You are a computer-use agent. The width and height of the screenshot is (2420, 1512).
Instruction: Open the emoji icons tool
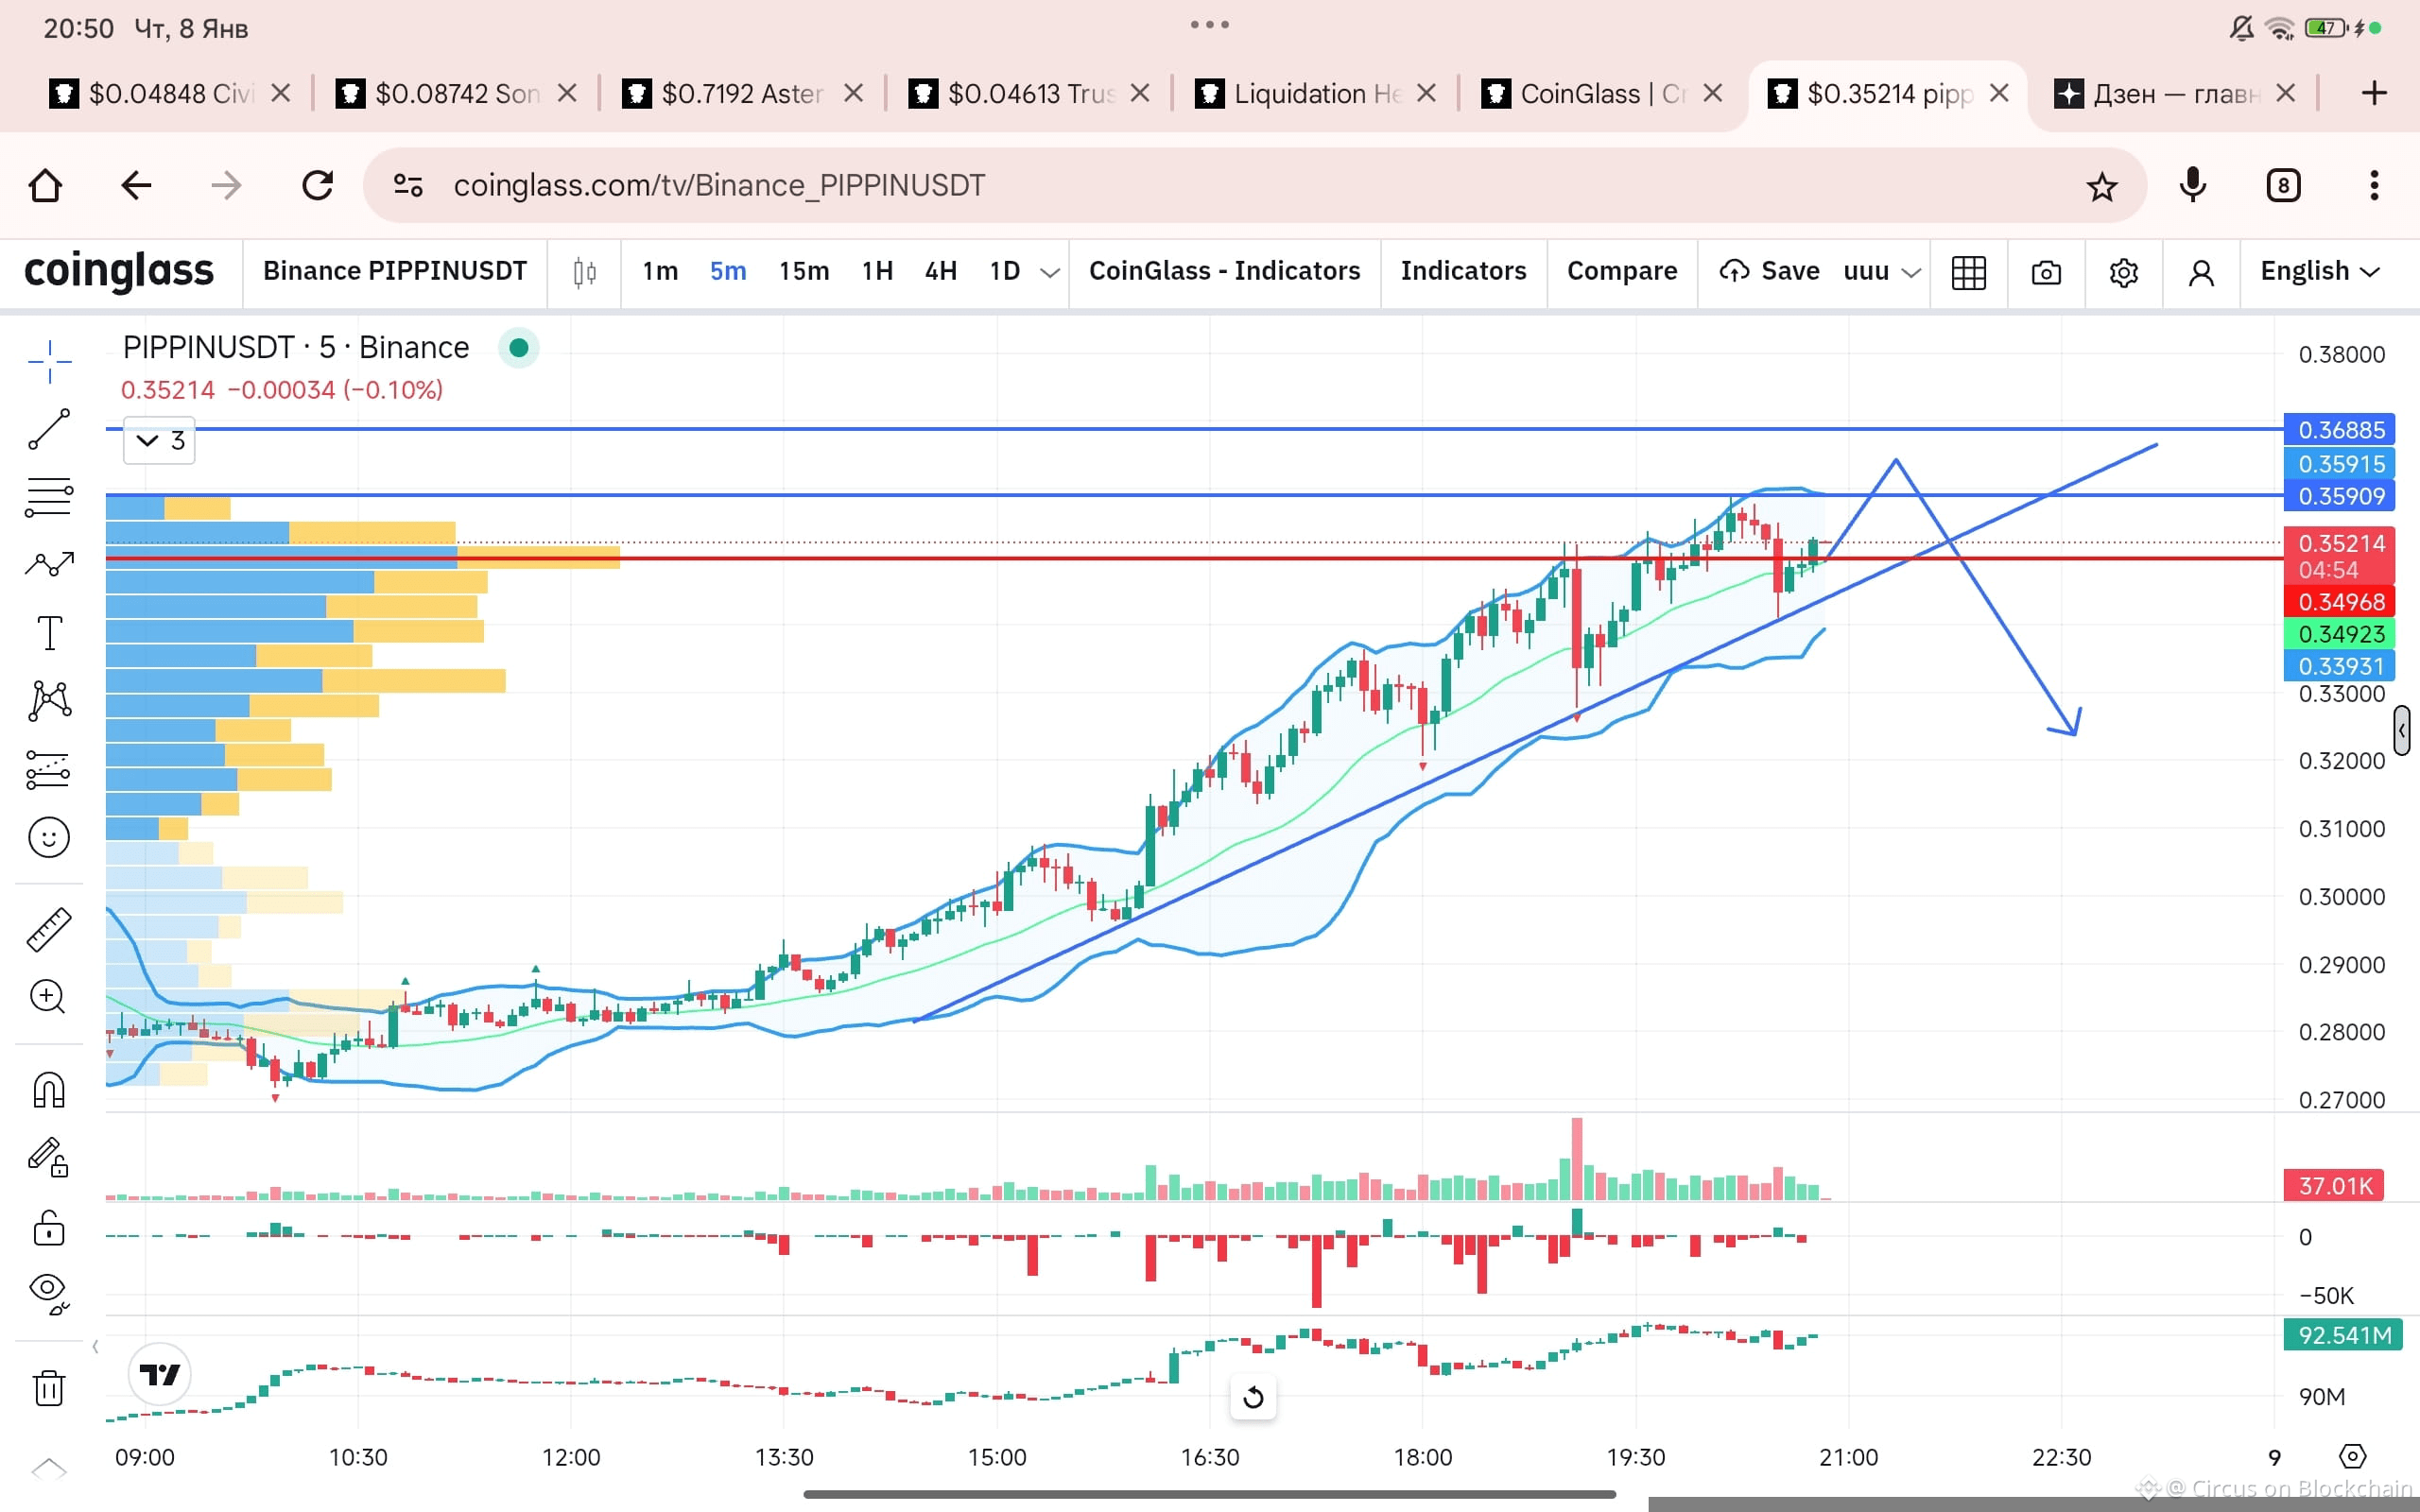coord(49,837)
